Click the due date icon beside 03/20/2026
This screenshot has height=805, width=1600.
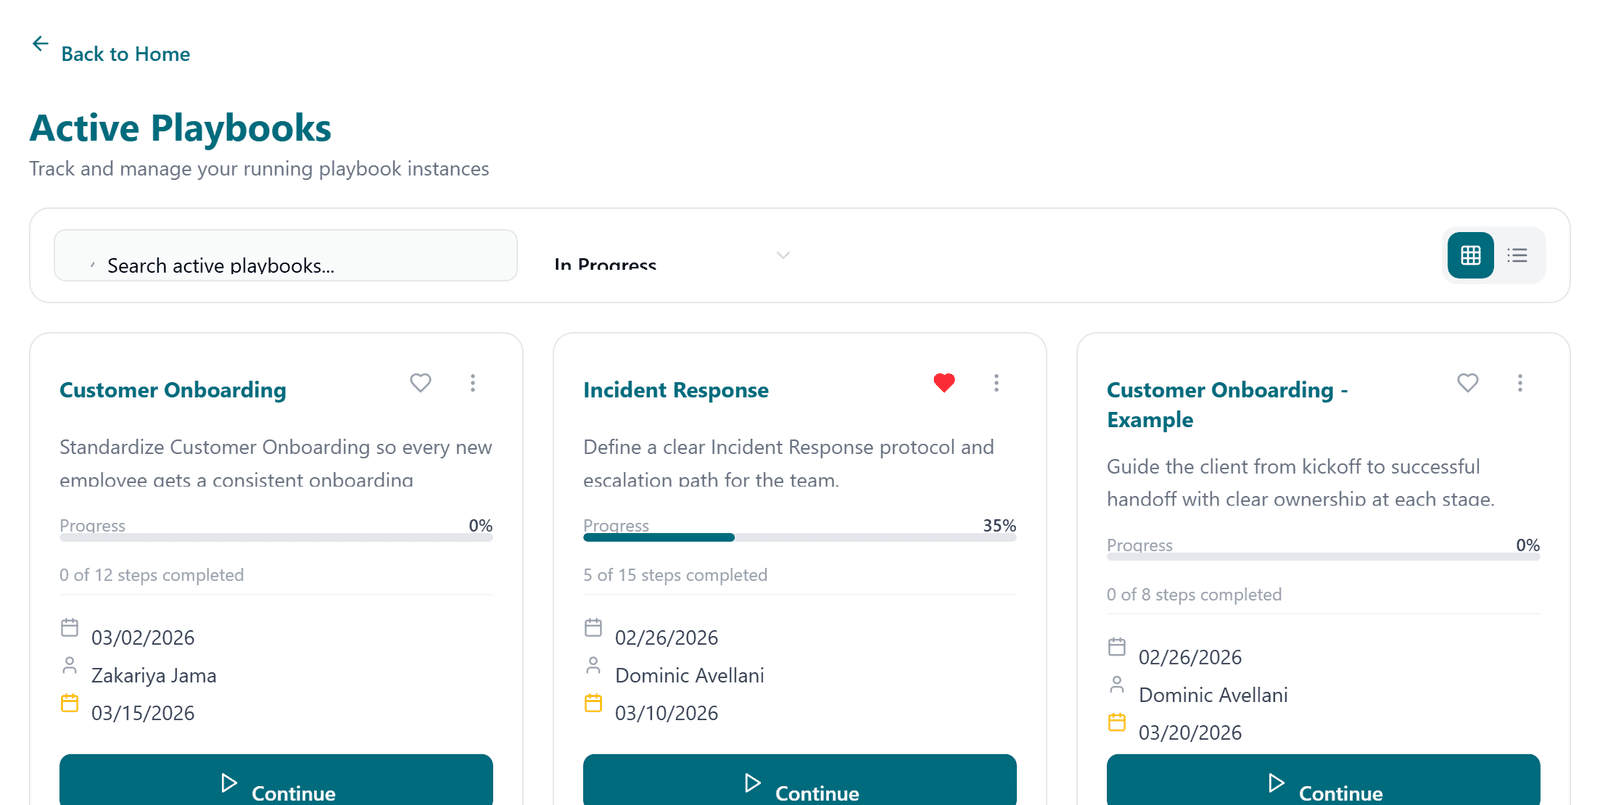click(1117, 722)
